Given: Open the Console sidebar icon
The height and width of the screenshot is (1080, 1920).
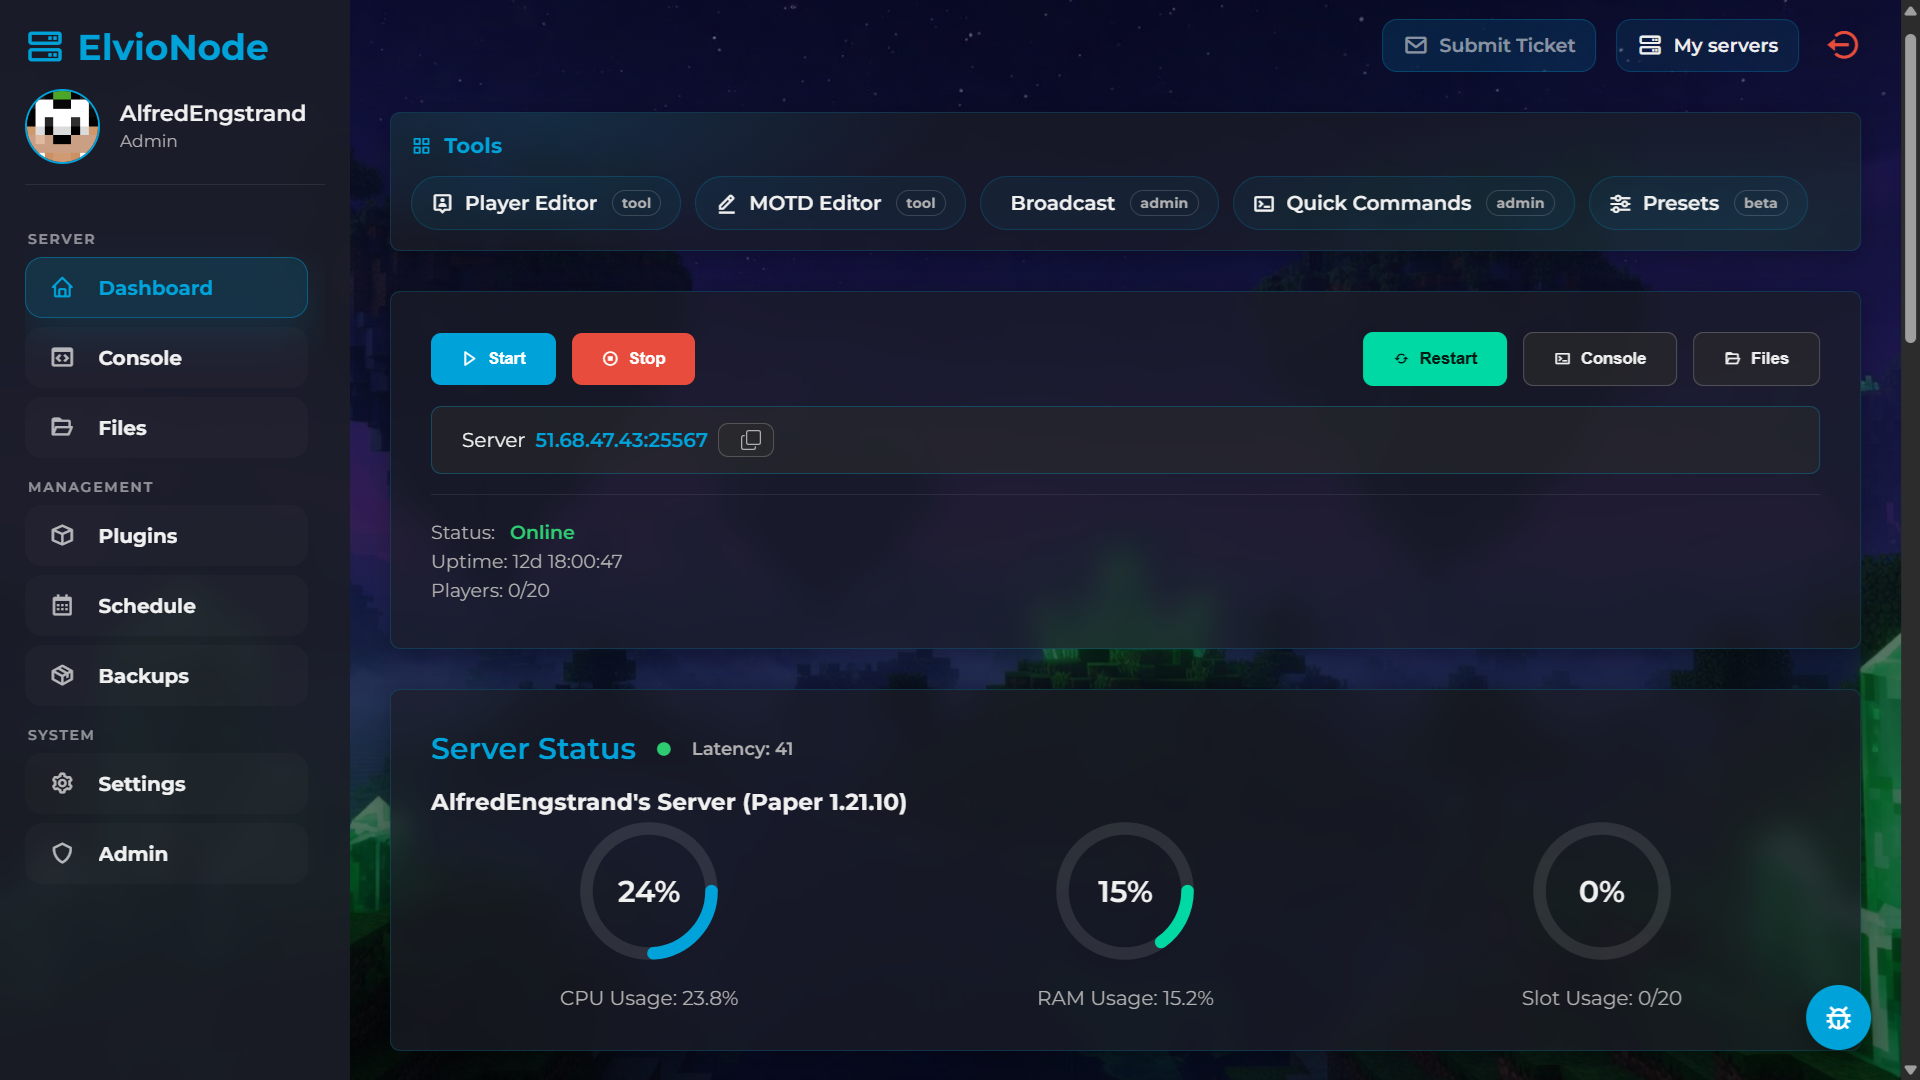Looking at the screenshot, I should [x=62, y=357].
